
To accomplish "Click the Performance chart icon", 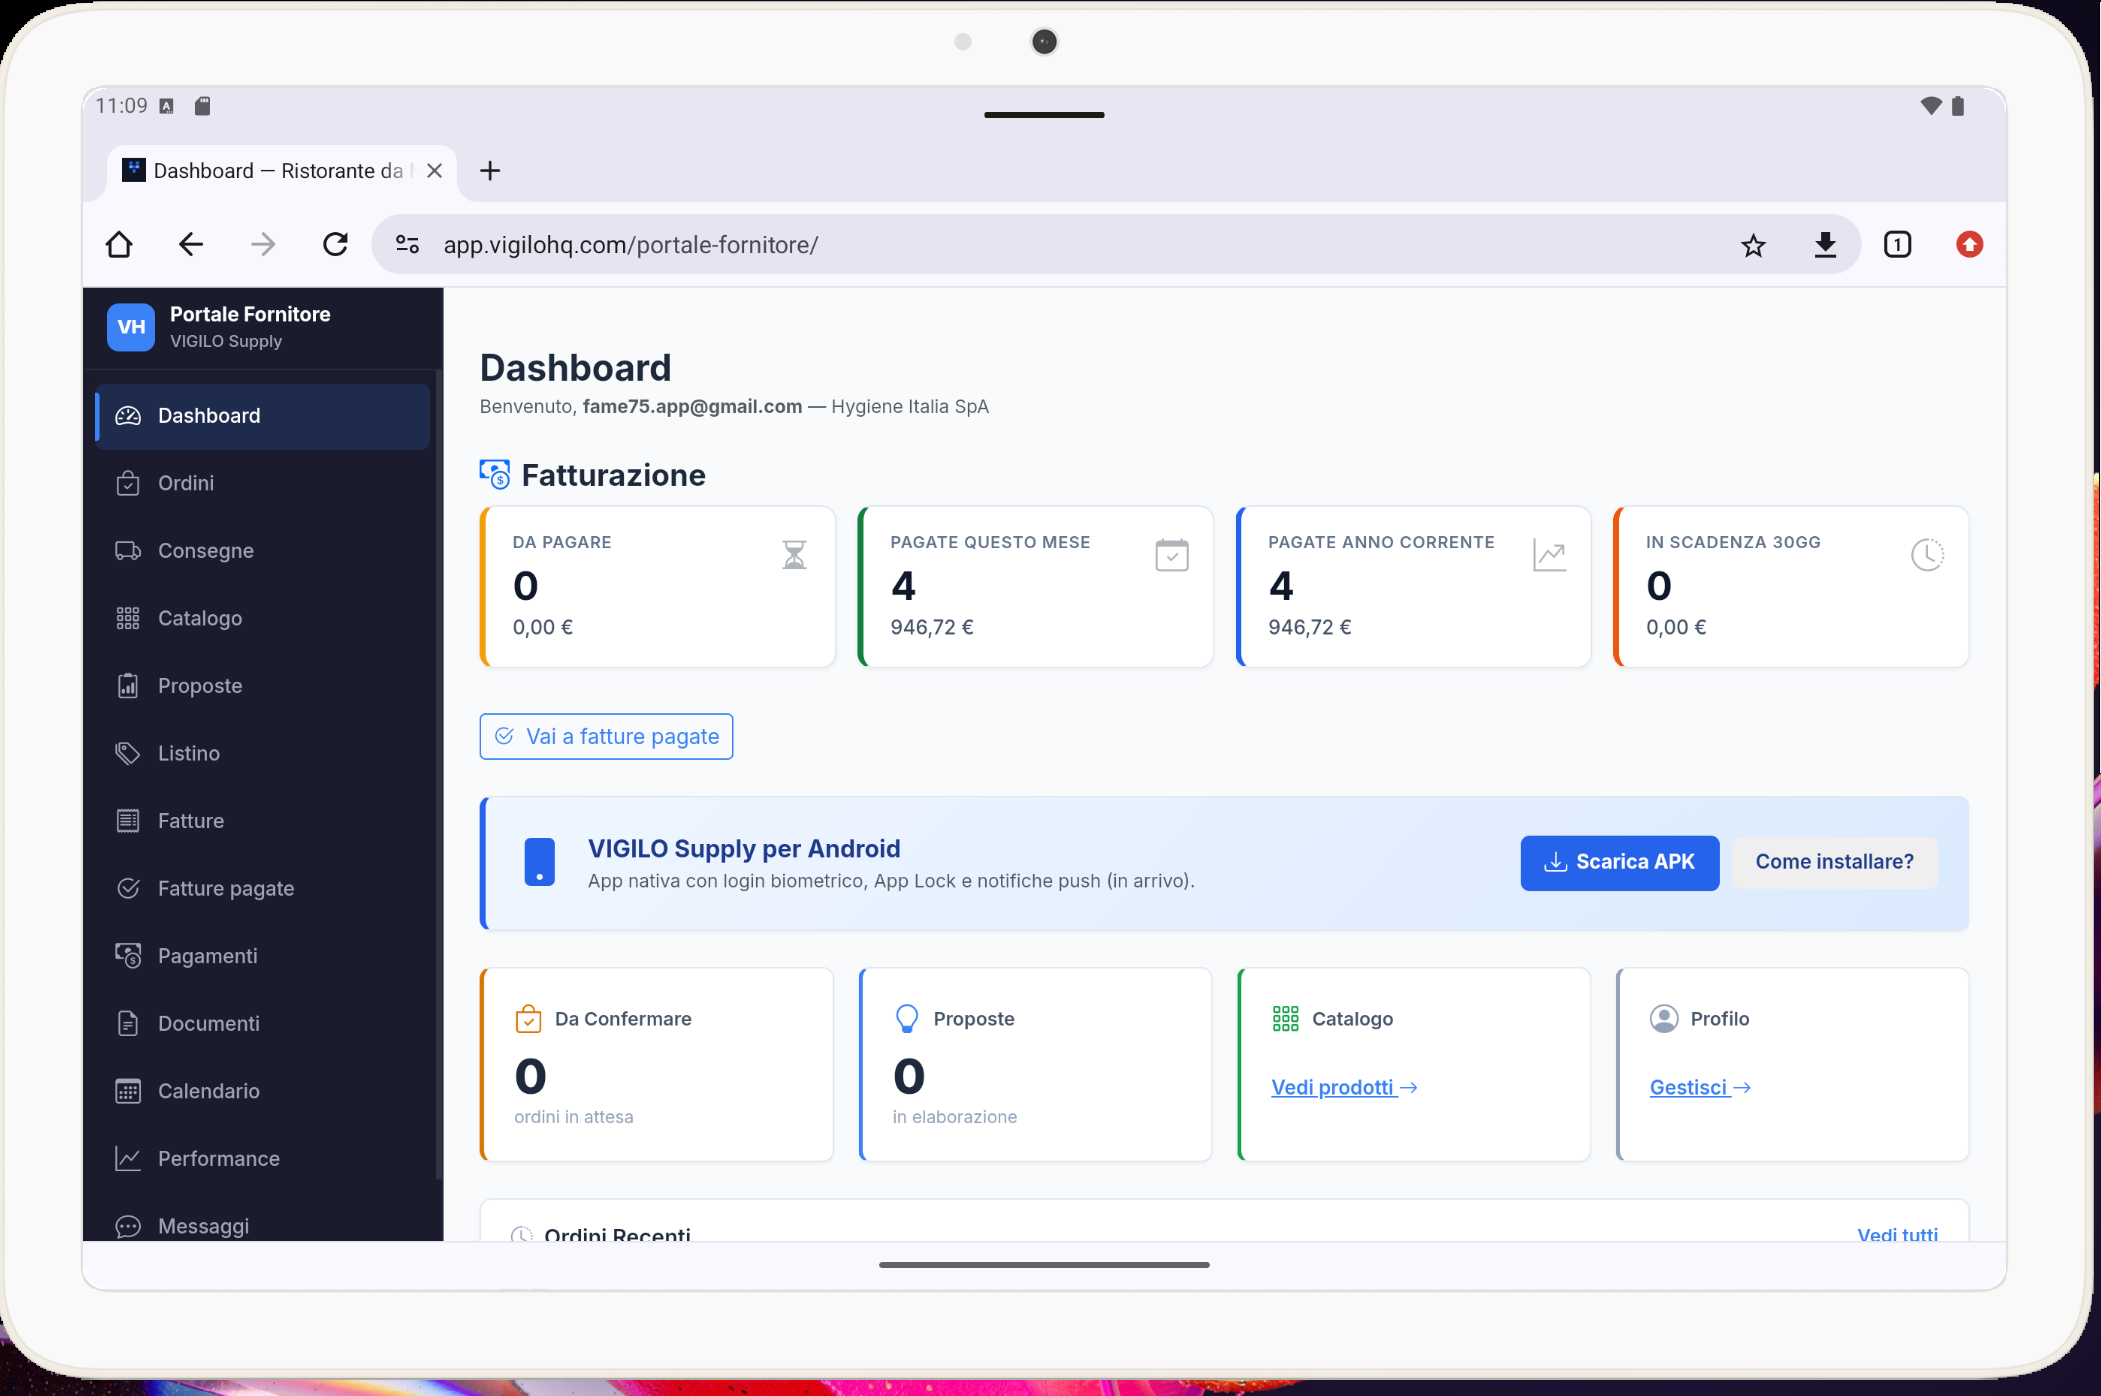I will pyautogui.click(x=128, y=1158).
